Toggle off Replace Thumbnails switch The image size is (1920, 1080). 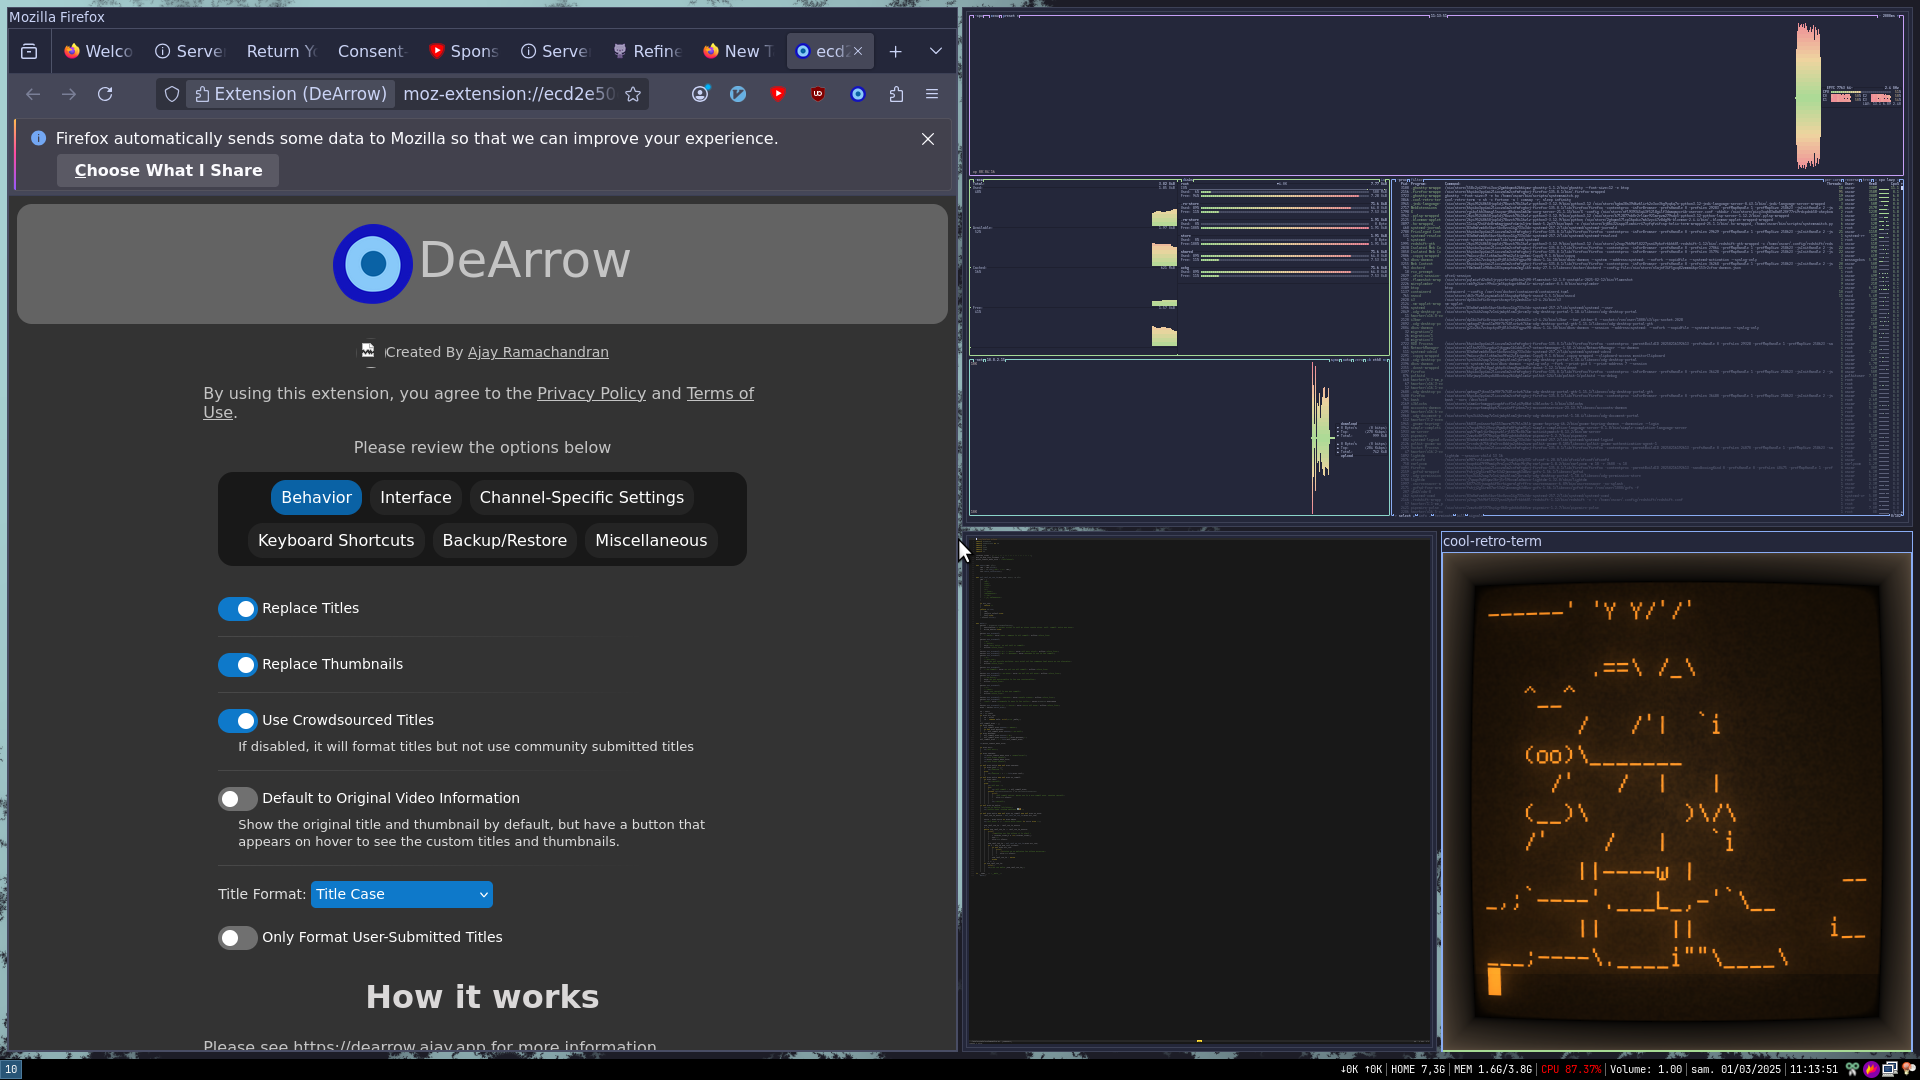coord(238,665)
